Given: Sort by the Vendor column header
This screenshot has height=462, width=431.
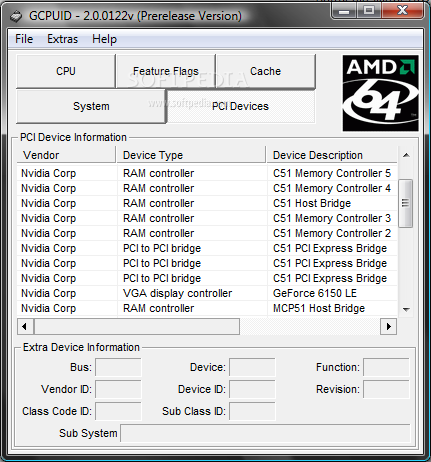Looking at the screenshot, I should pyautogui.click(x=66, y=155).
